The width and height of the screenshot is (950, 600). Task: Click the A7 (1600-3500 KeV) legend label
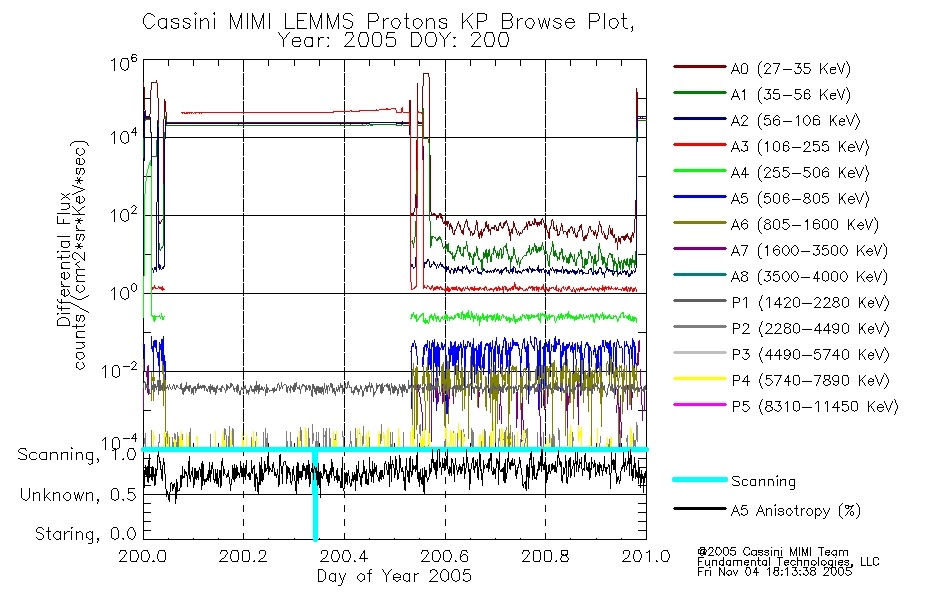tap(809, 251)
